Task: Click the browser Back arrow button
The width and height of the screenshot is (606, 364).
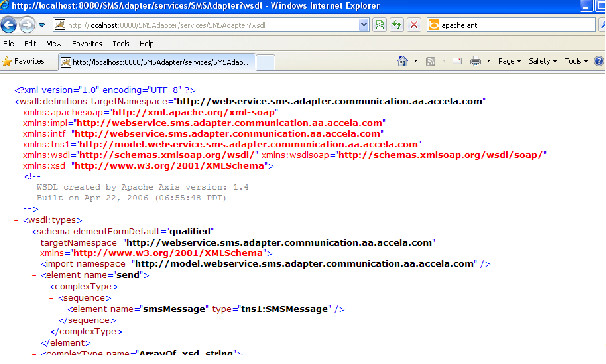Action: [9, 25]
